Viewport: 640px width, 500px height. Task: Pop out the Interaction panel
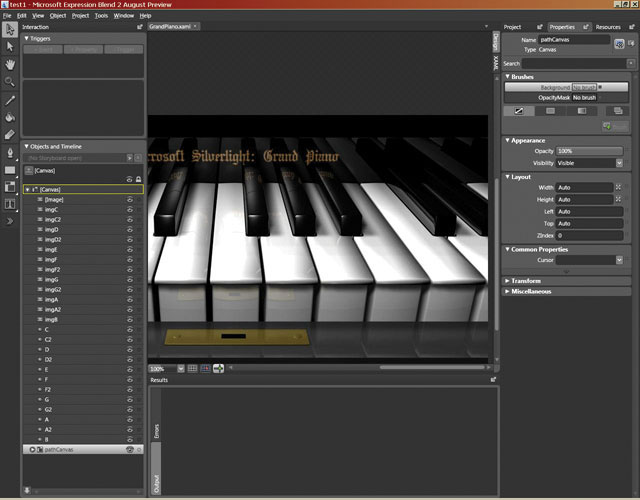pyautogui.click(x=140, y=27)
